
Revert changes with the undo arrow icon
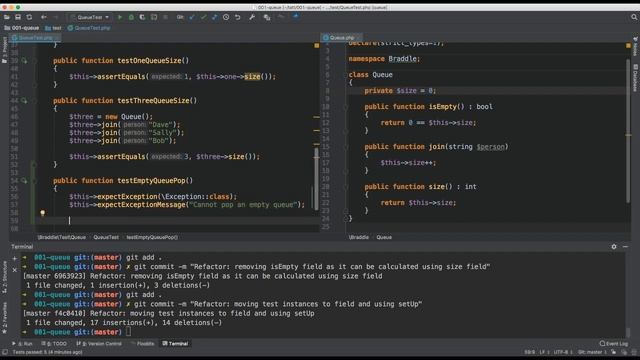tap(238, 17)
